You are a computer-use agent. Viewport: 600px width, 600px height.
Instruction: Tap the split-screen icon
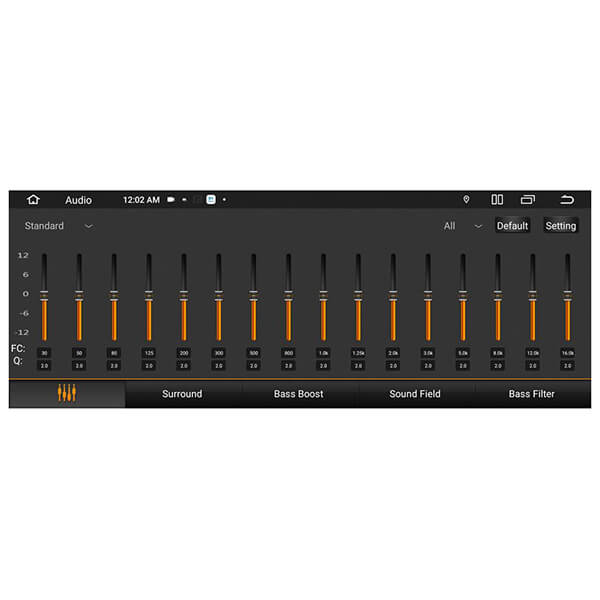(x=497, y=200)
